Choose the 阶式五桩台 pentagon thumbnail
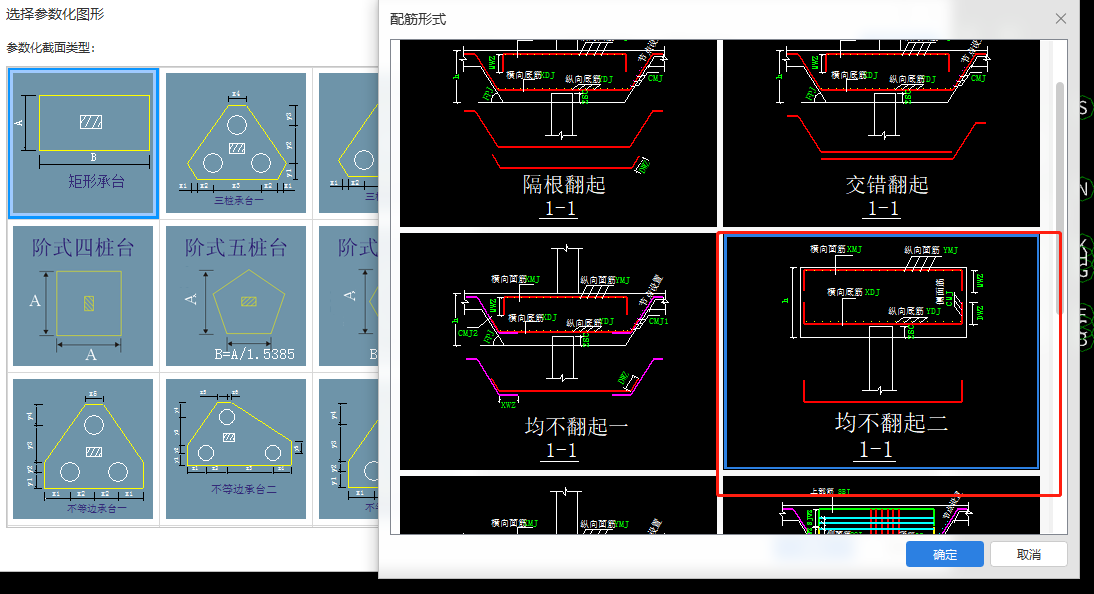This screenshot has width=1094, height=594. point(236,296)
